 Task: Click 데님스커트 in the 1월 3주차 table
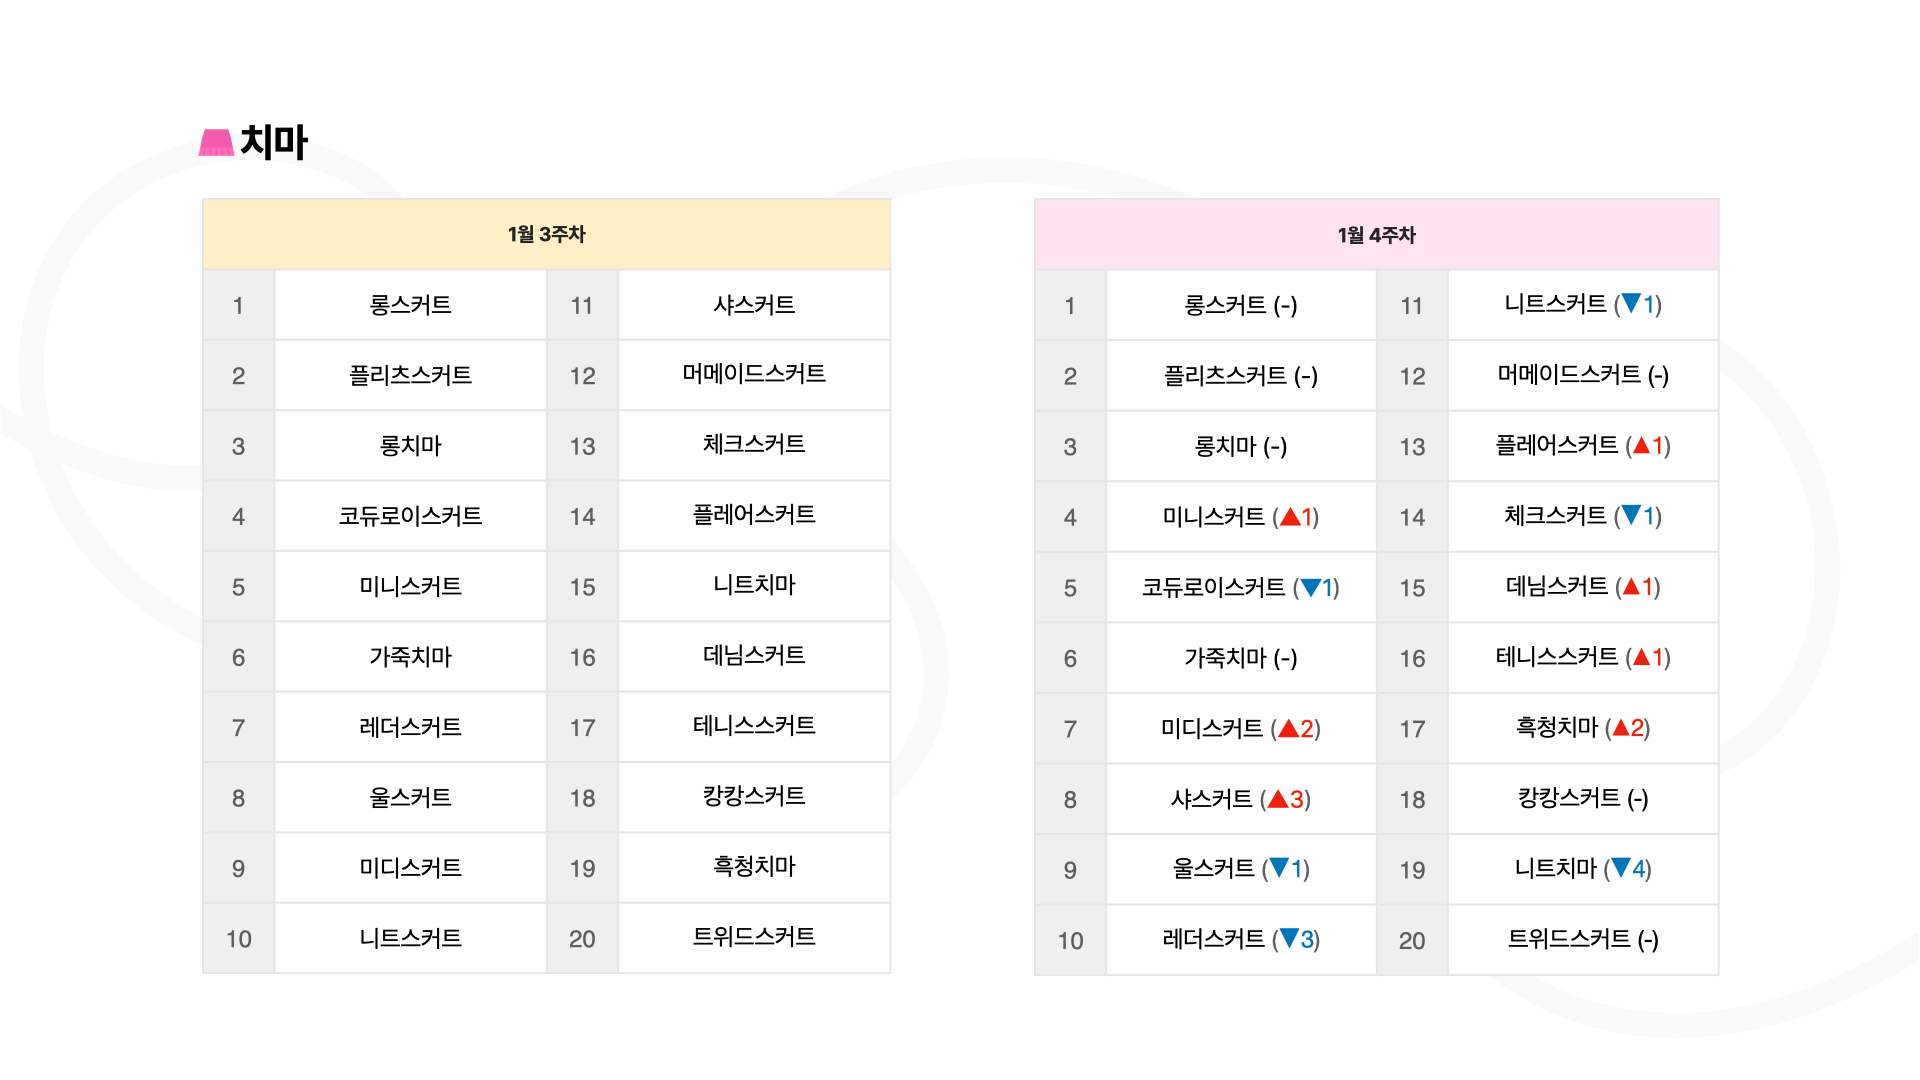click(x=754, y=656)
